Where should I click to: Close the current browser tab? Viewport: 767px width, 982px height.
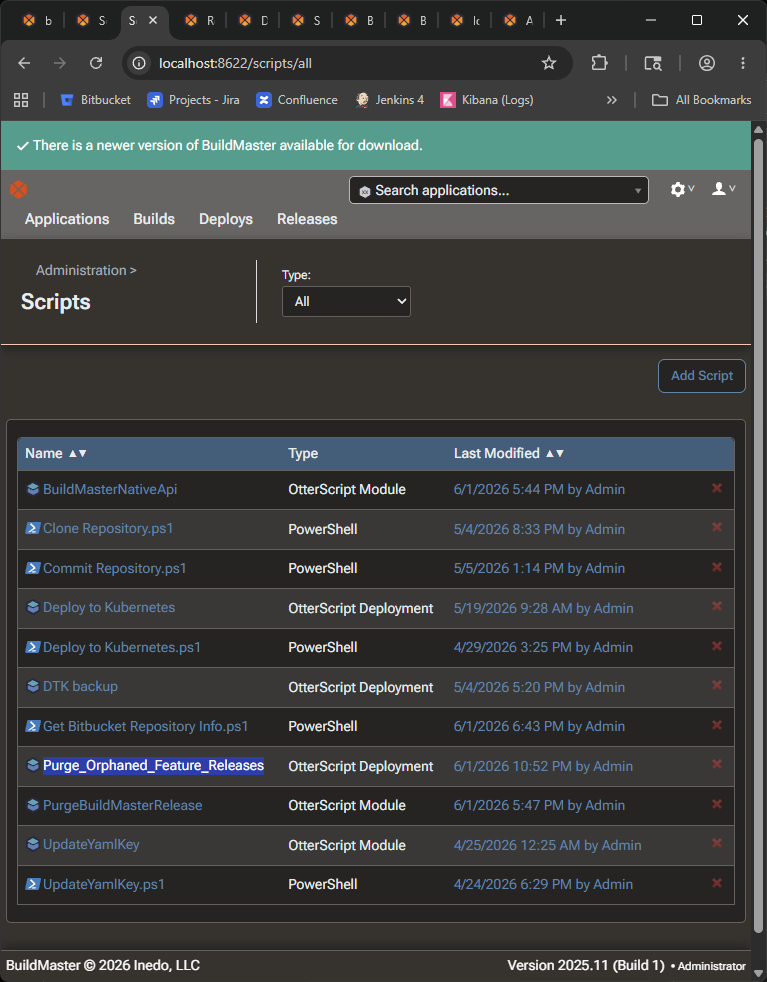pos(153,20)
